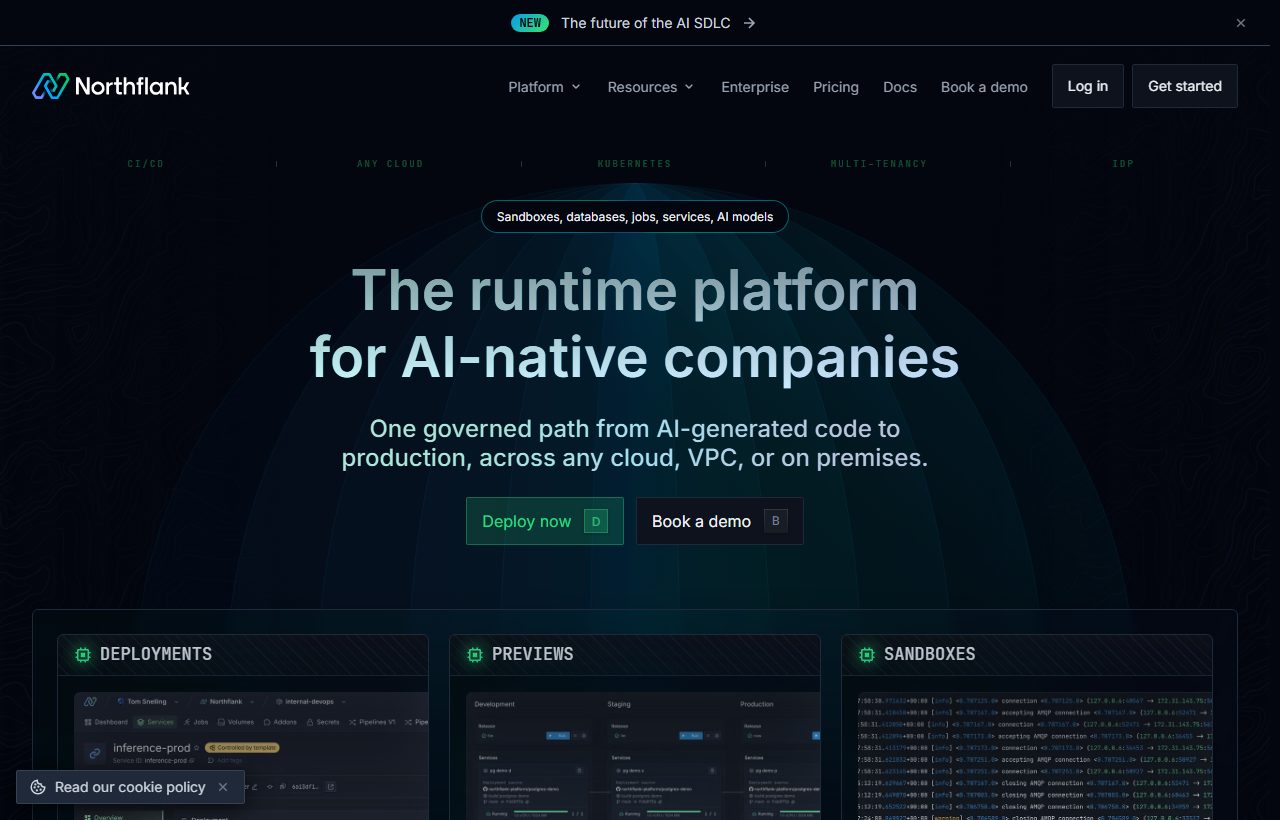The height and width of the screenshot is (820, 1280).
Task: Click the link icon beside inference-prod
Action: [96, 753]
